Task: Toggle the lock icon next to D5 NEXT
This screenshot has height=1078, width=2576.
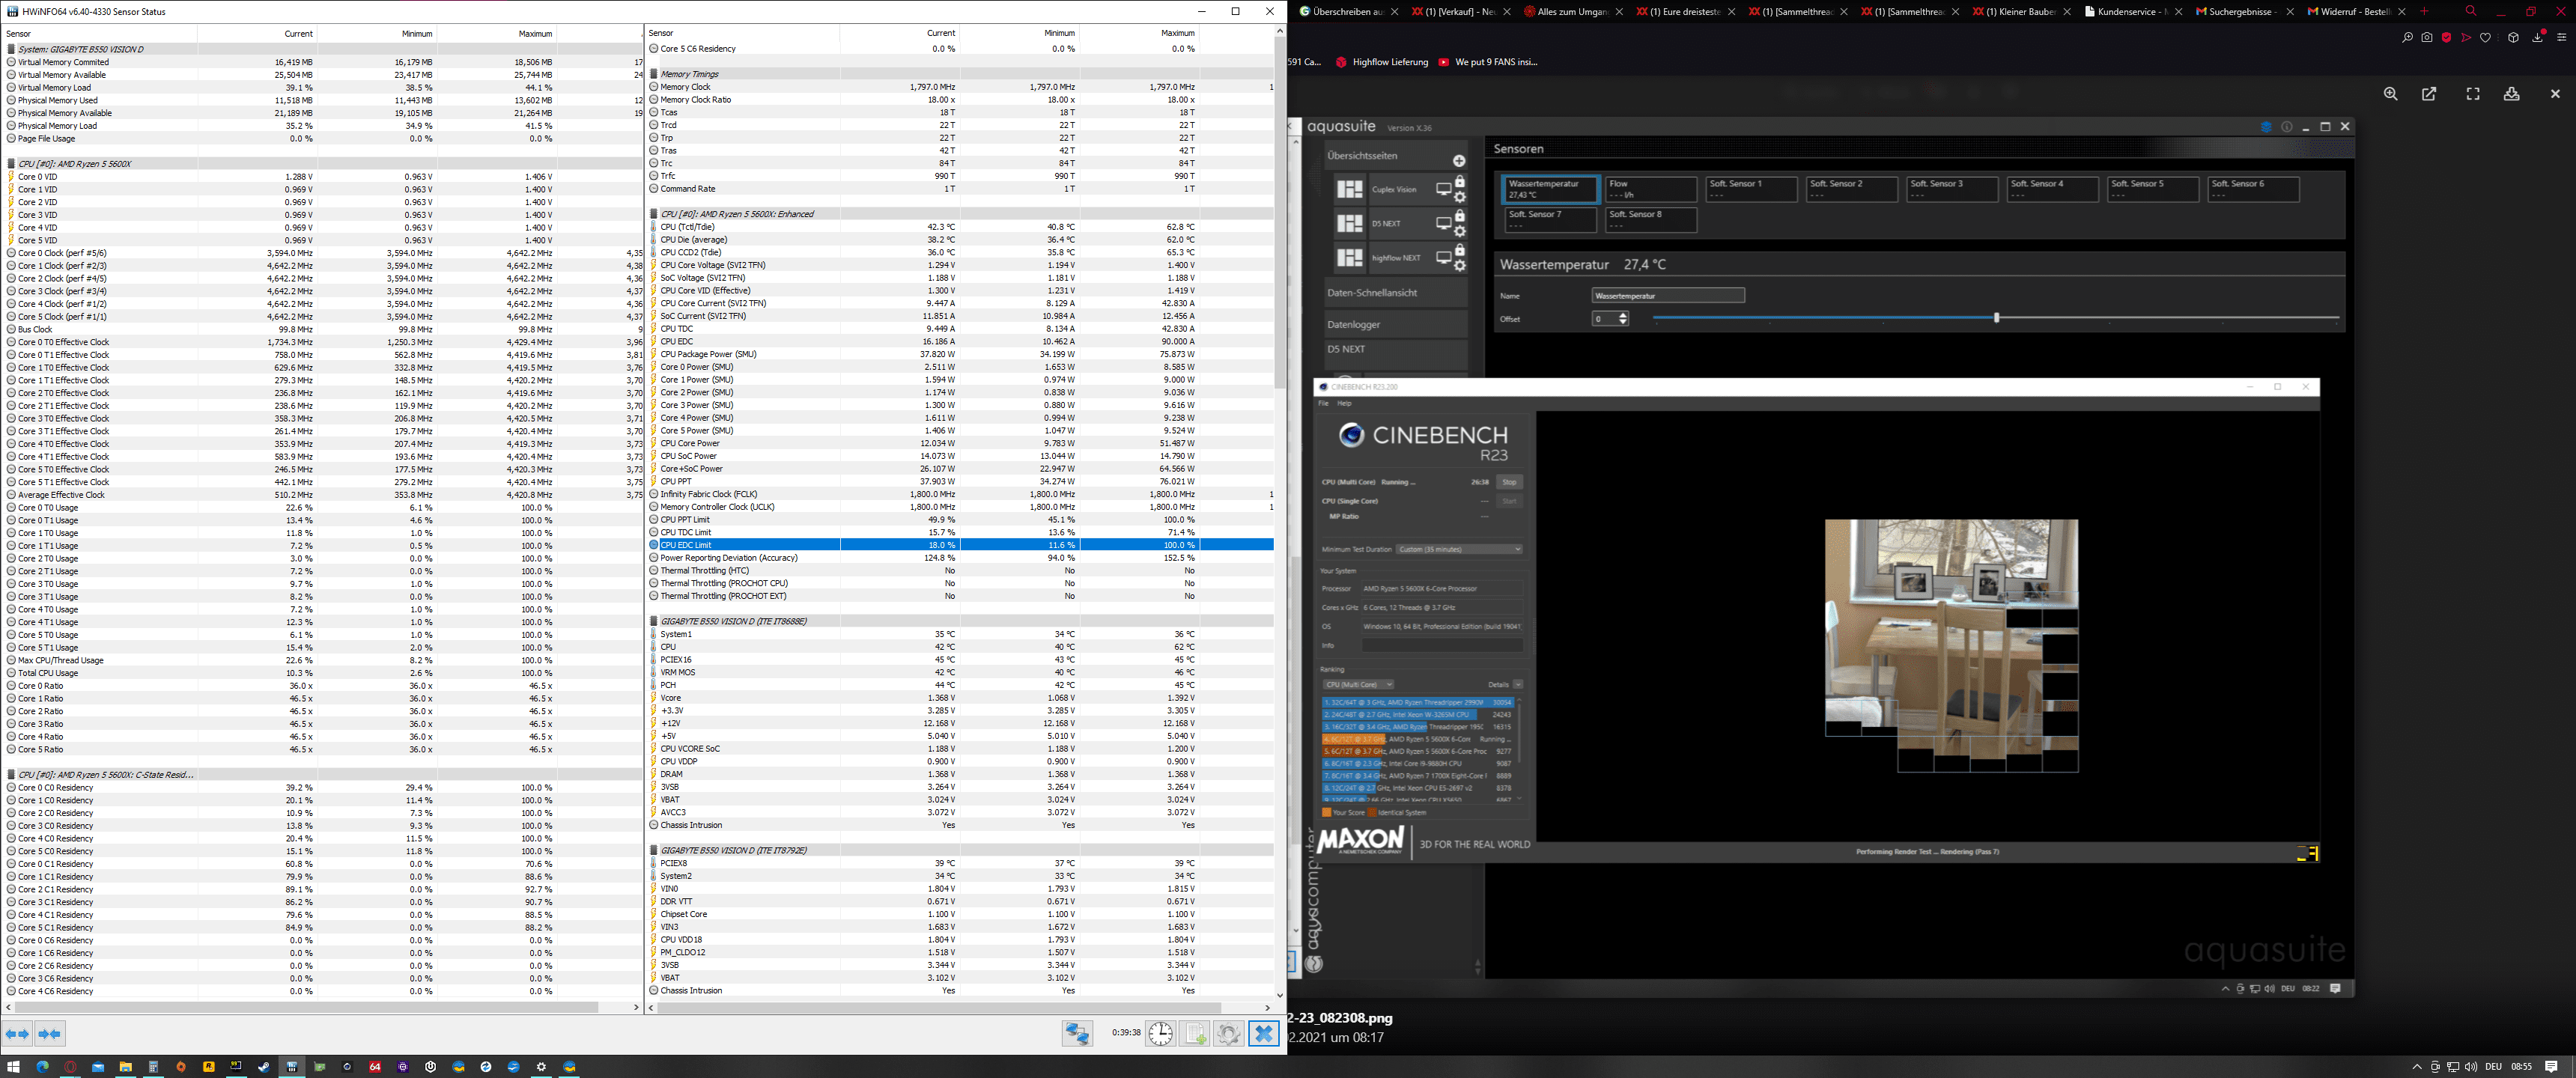Action: pos(1460,216)
